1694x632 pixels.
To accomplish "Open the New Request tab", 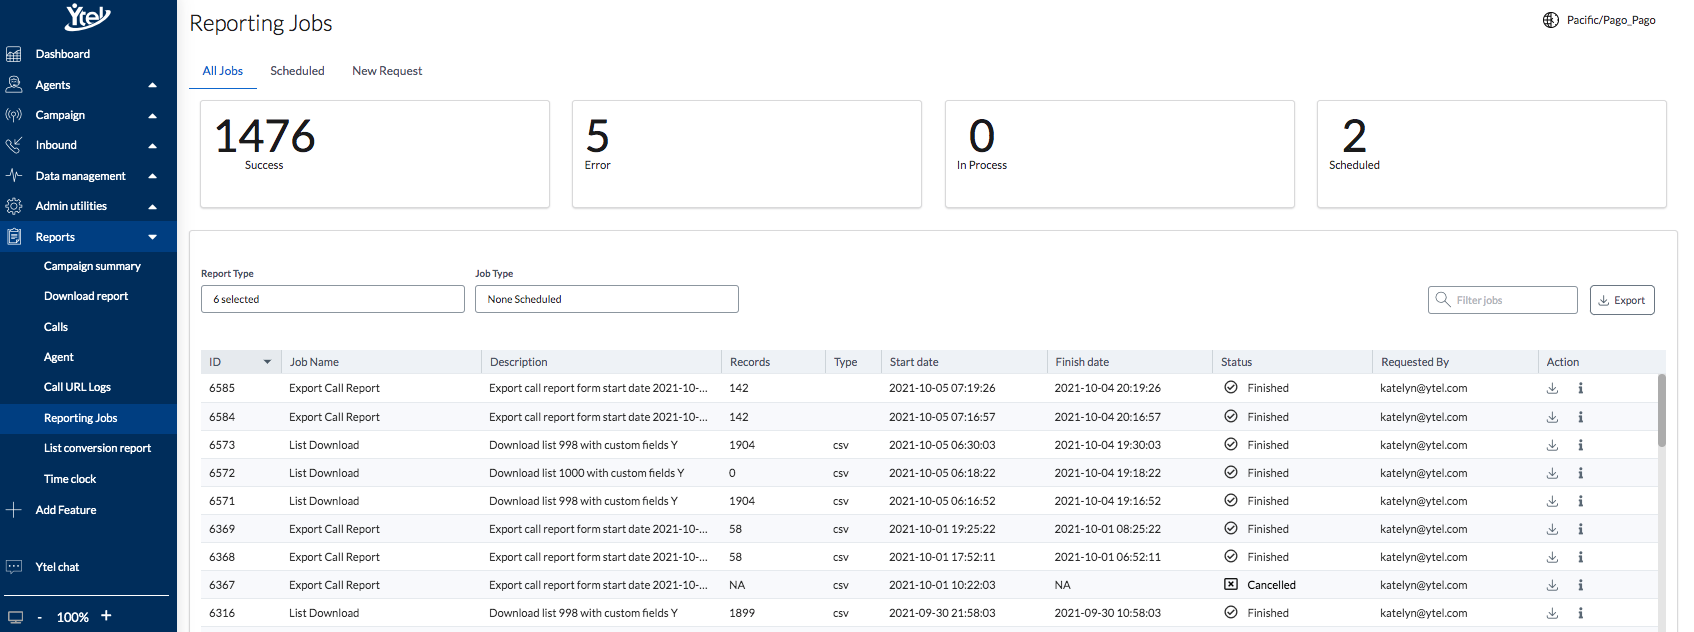I will [x=387, y=71].
